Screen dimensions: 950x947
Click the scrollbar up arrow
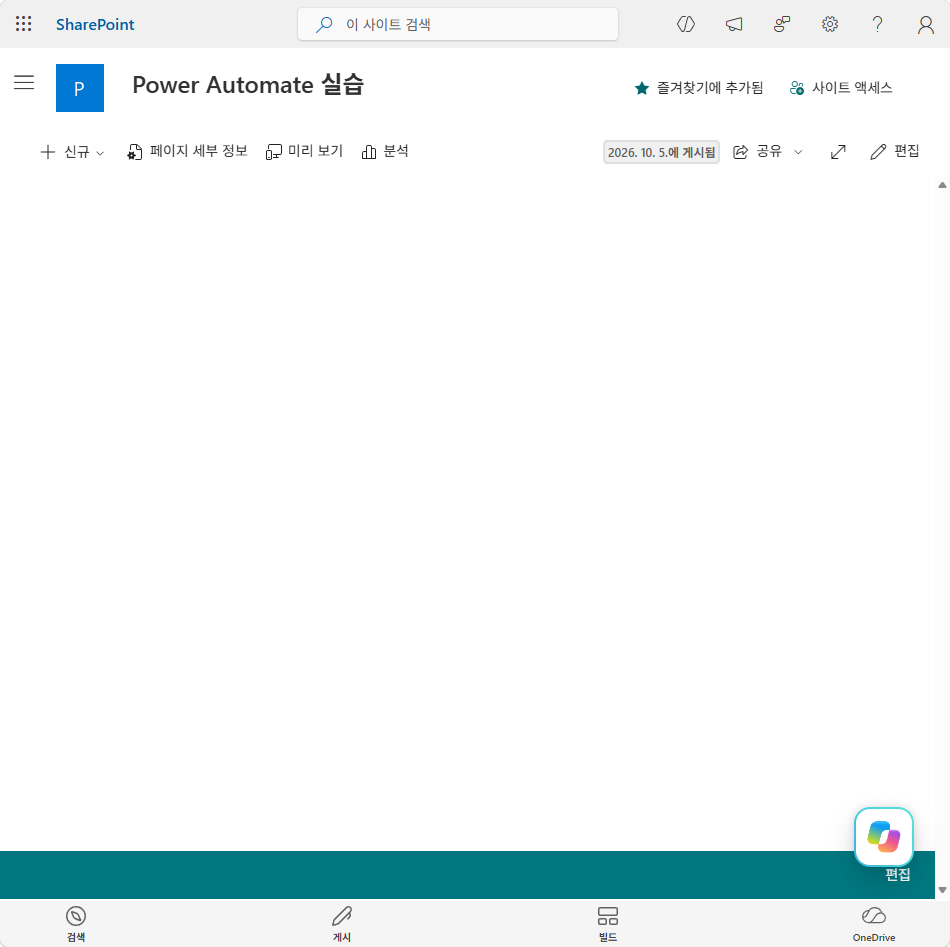point(942,185)
